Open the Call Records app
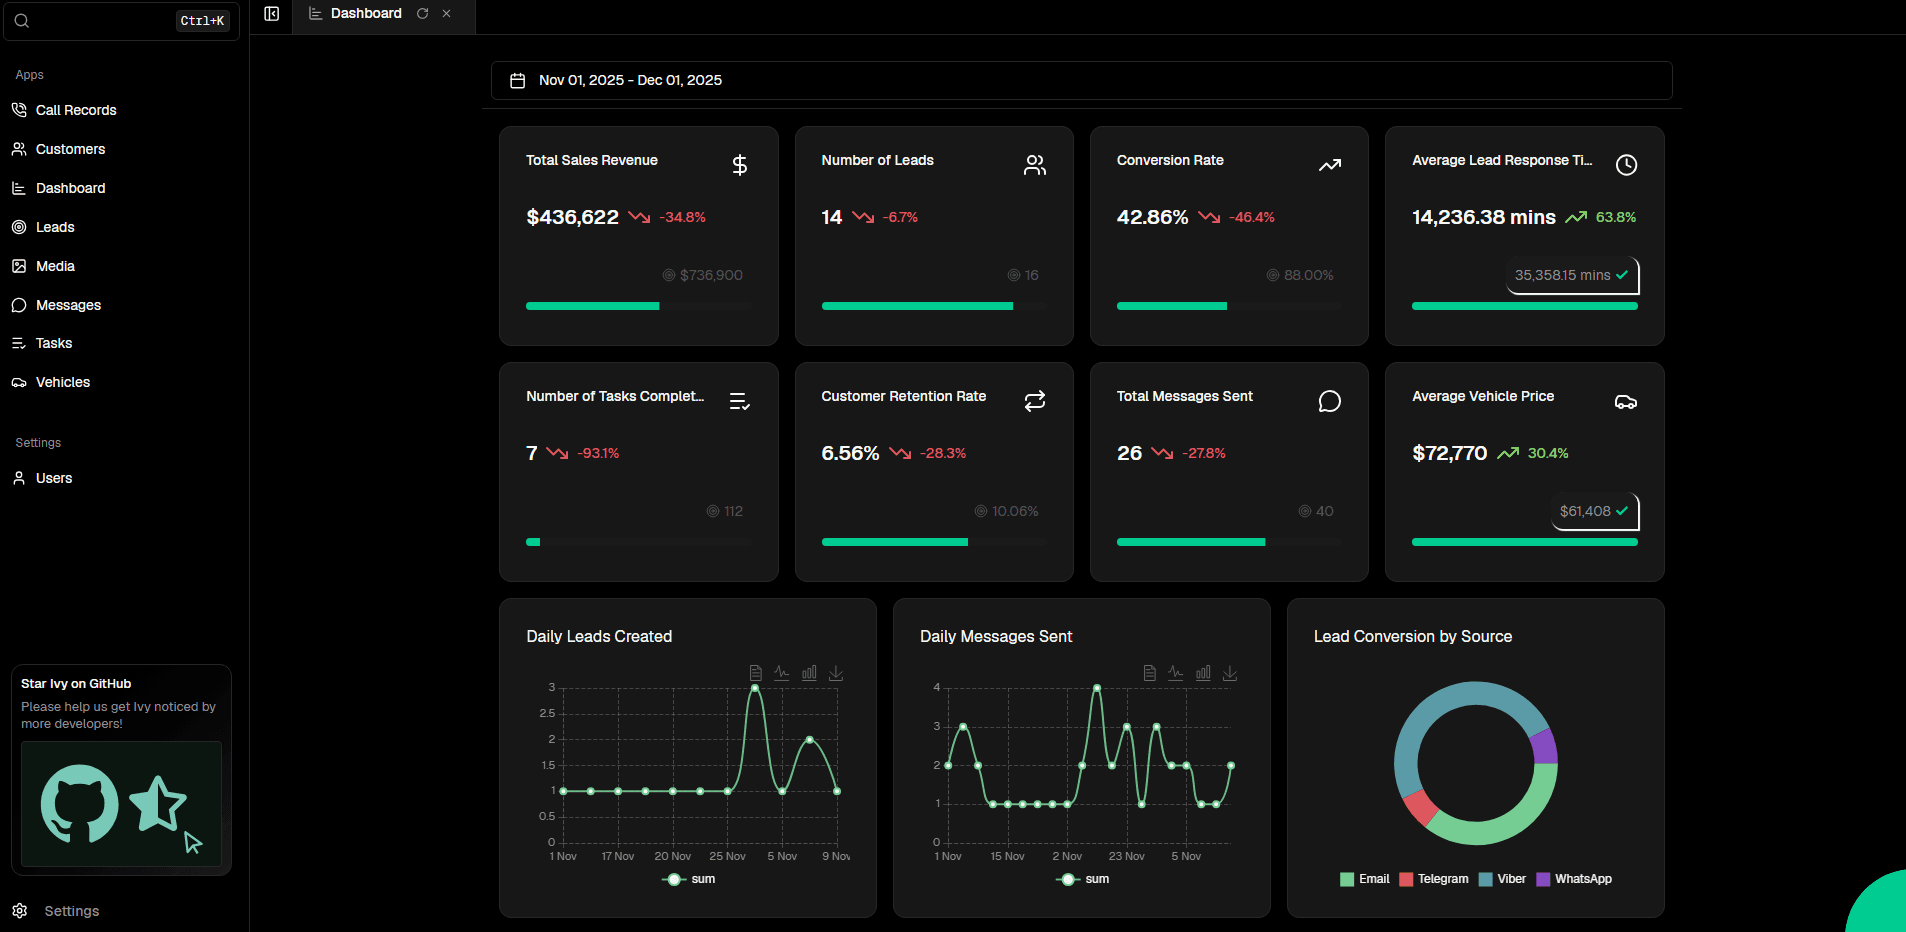 [x=75, y=110]
